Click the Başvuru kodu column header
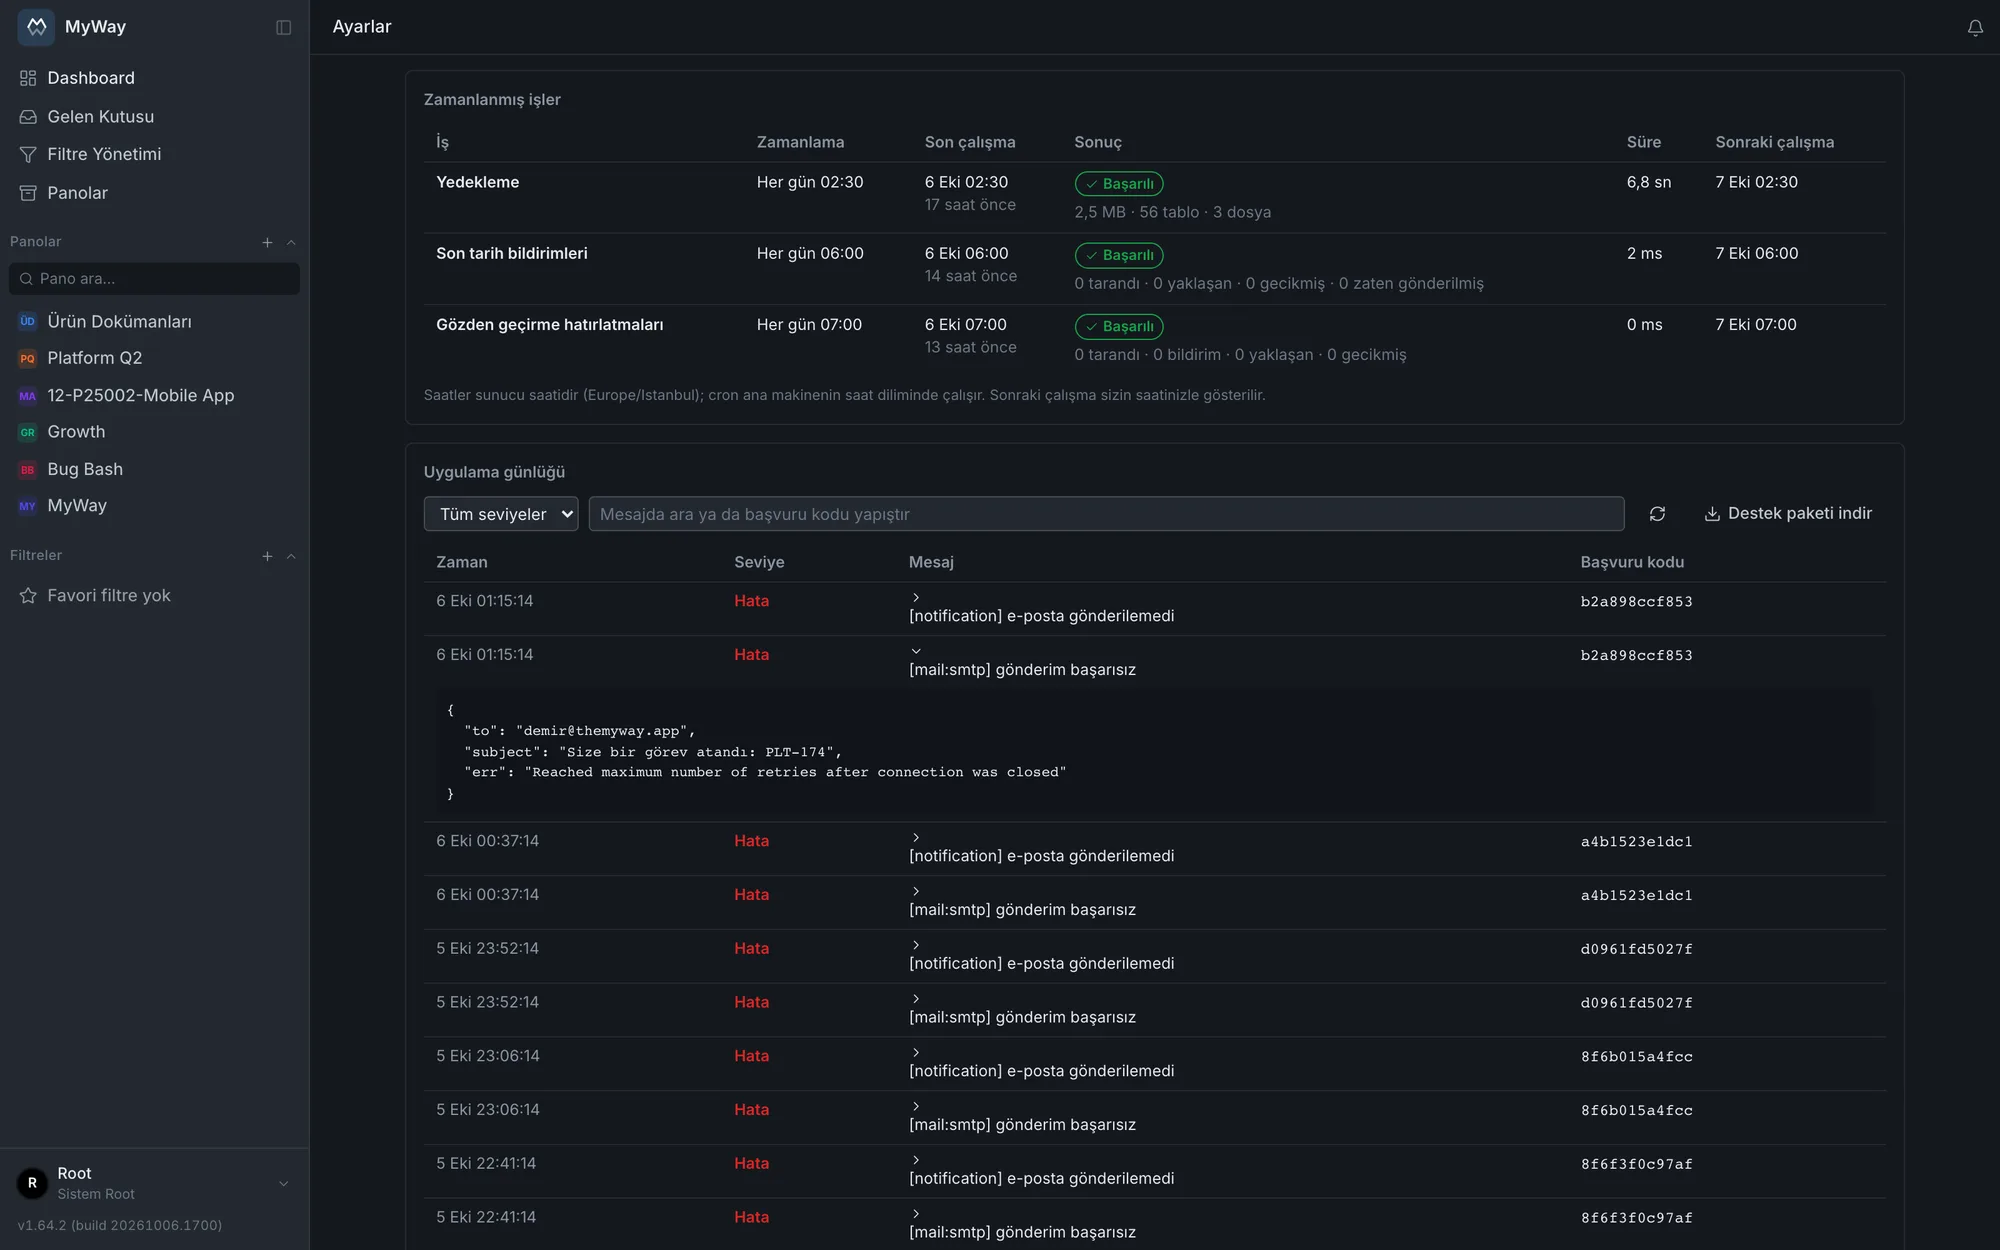Viewport: 2000px width, 1250px height. pos(1631,562)
